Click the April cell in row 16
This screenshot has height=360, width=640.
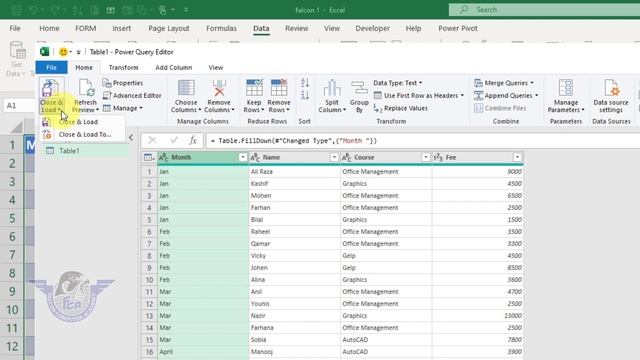tap(203, 351)
